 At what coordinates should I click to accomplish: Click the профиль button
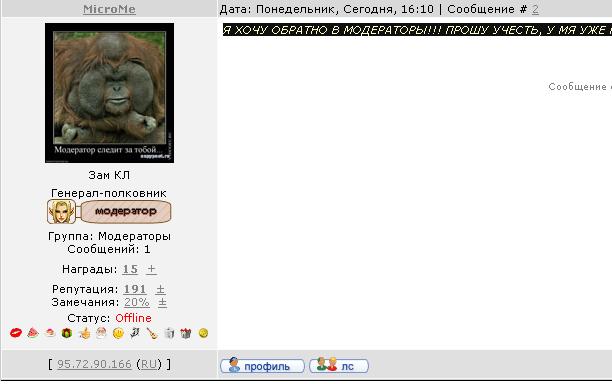click(x=262, y=366)
